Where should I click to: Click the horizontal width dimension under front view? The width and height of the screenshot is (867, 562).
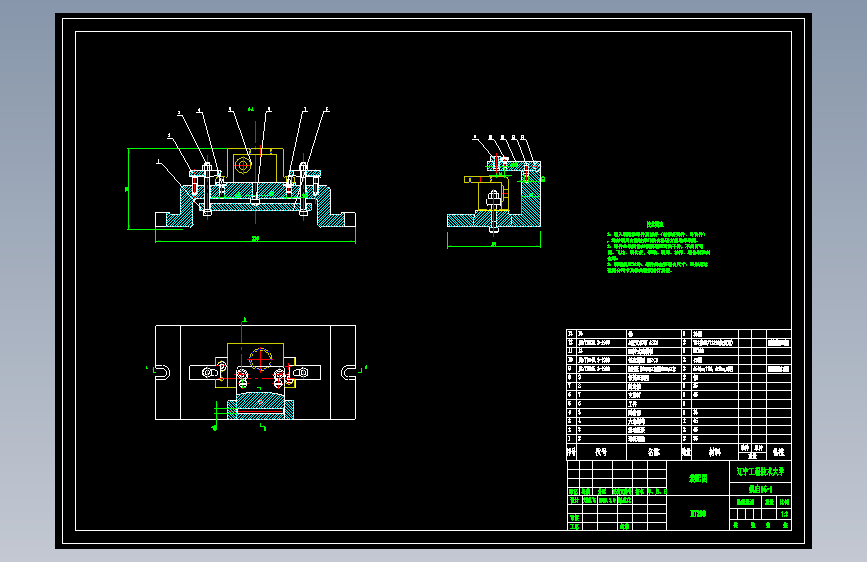pos(255,240)
